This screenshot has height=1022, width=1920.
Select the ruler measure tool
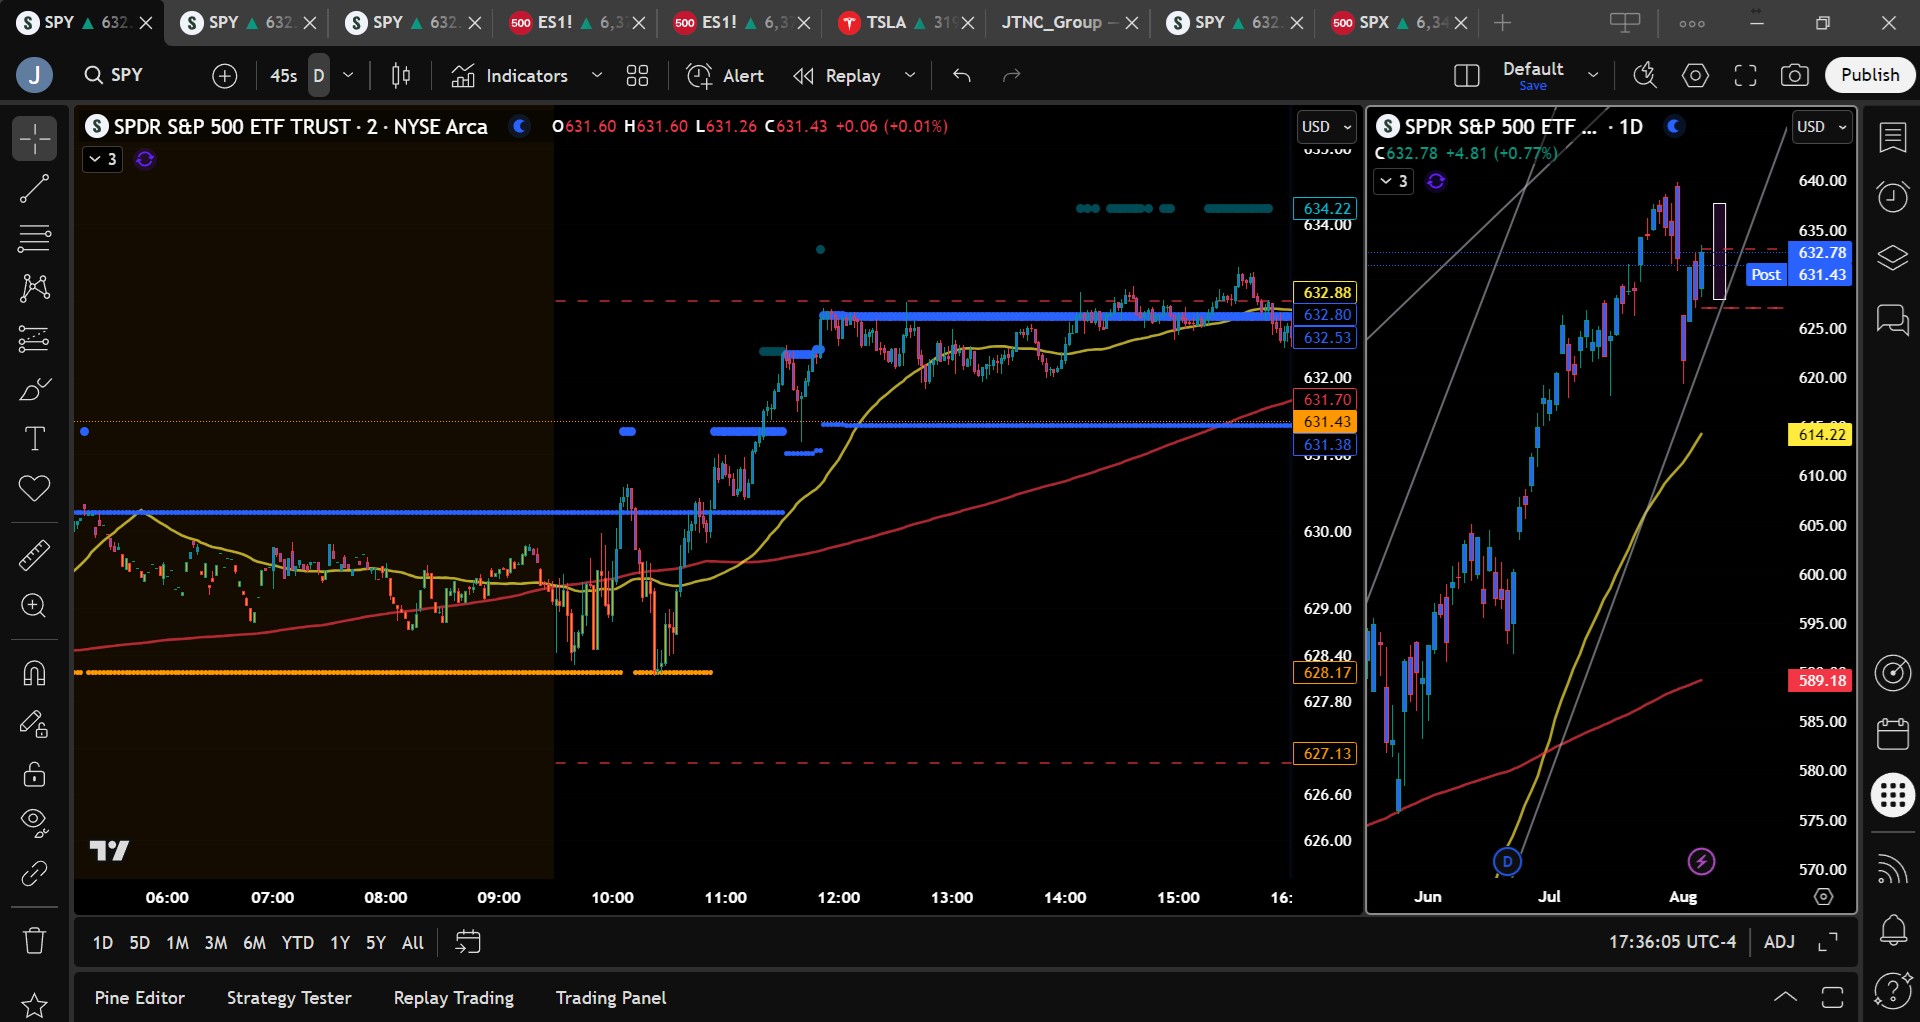[34, 555]
